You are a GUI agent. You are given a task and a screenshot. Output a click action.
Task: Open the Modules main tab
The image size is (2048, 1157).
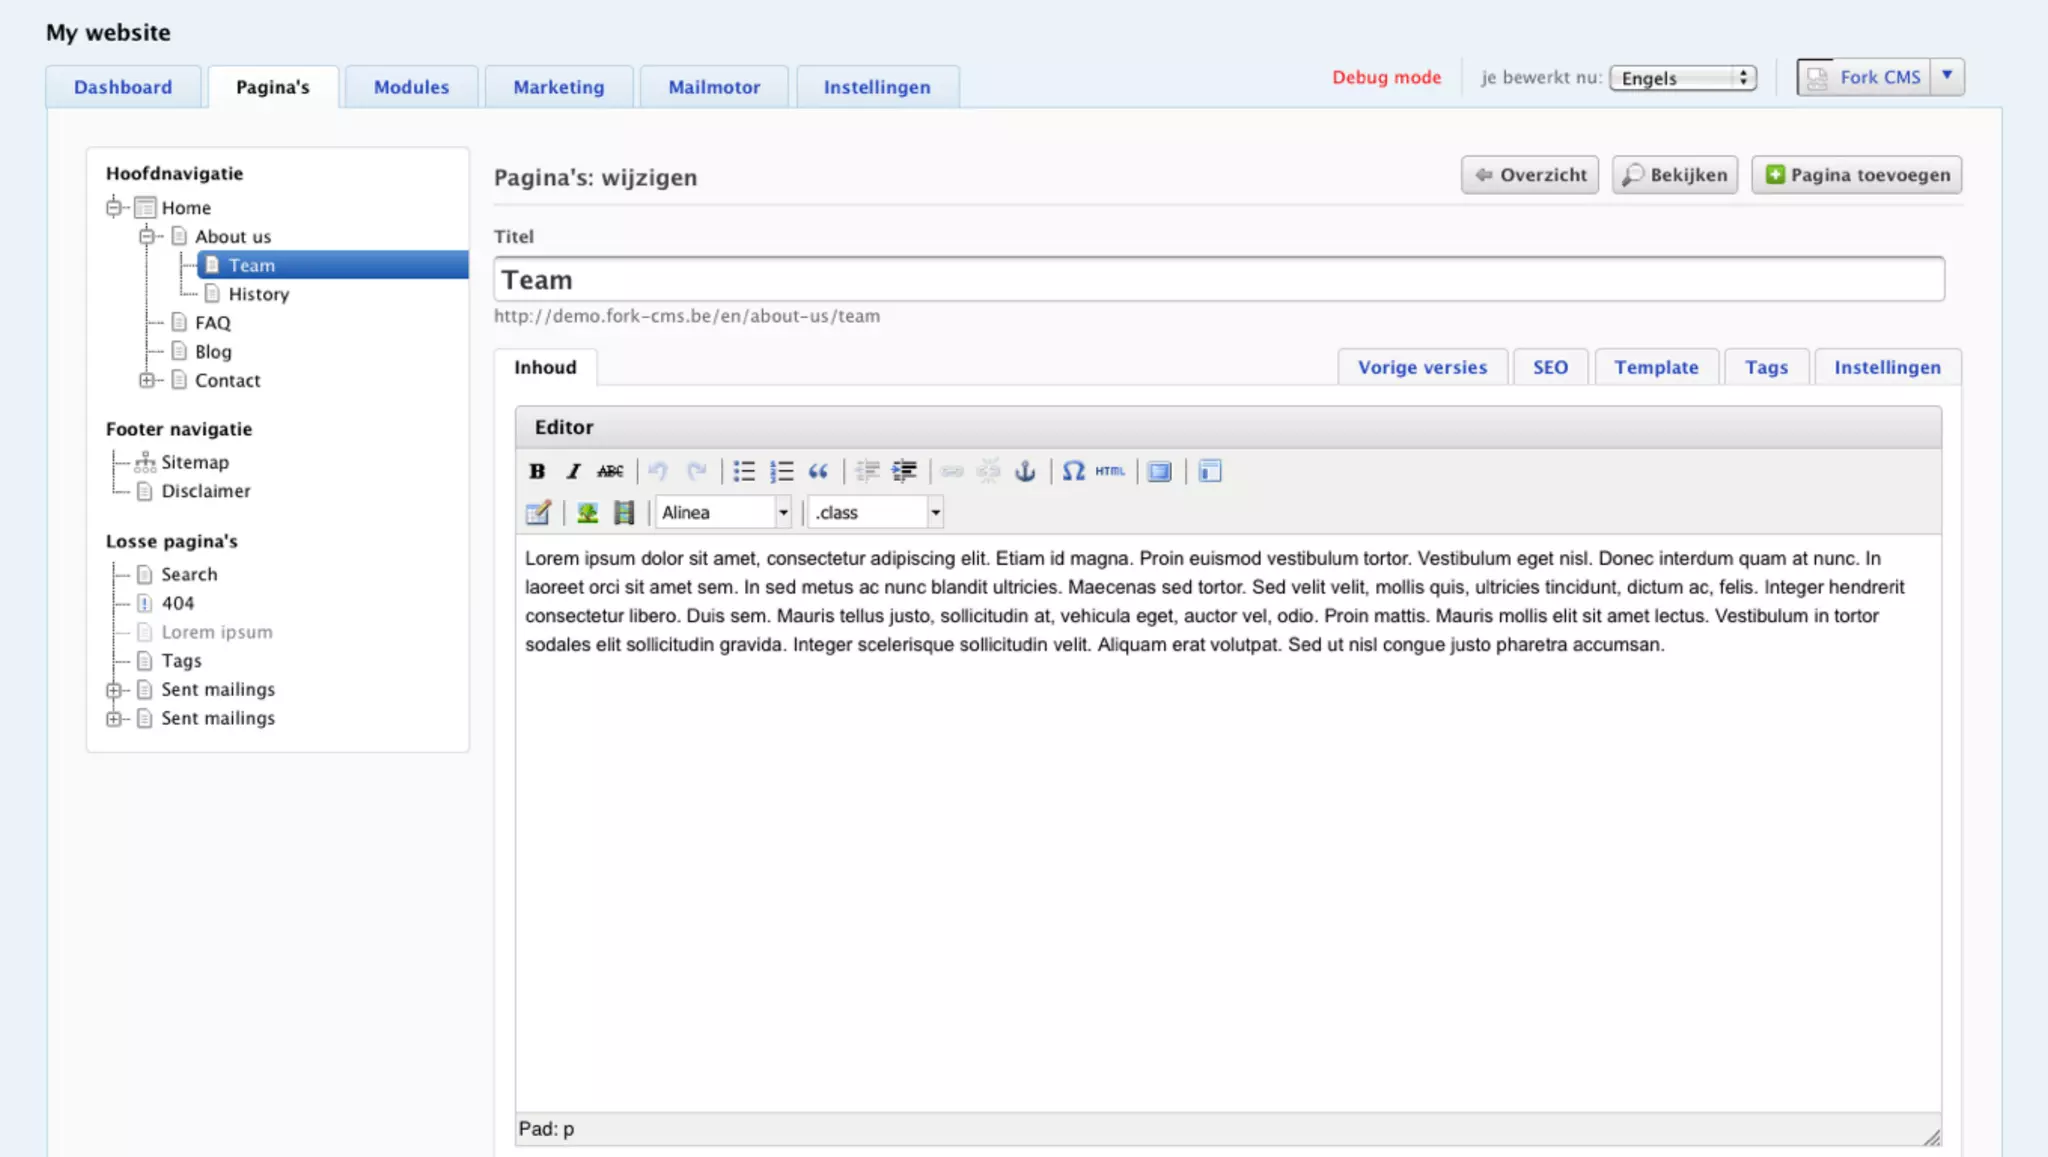click(x=411, y=87)
